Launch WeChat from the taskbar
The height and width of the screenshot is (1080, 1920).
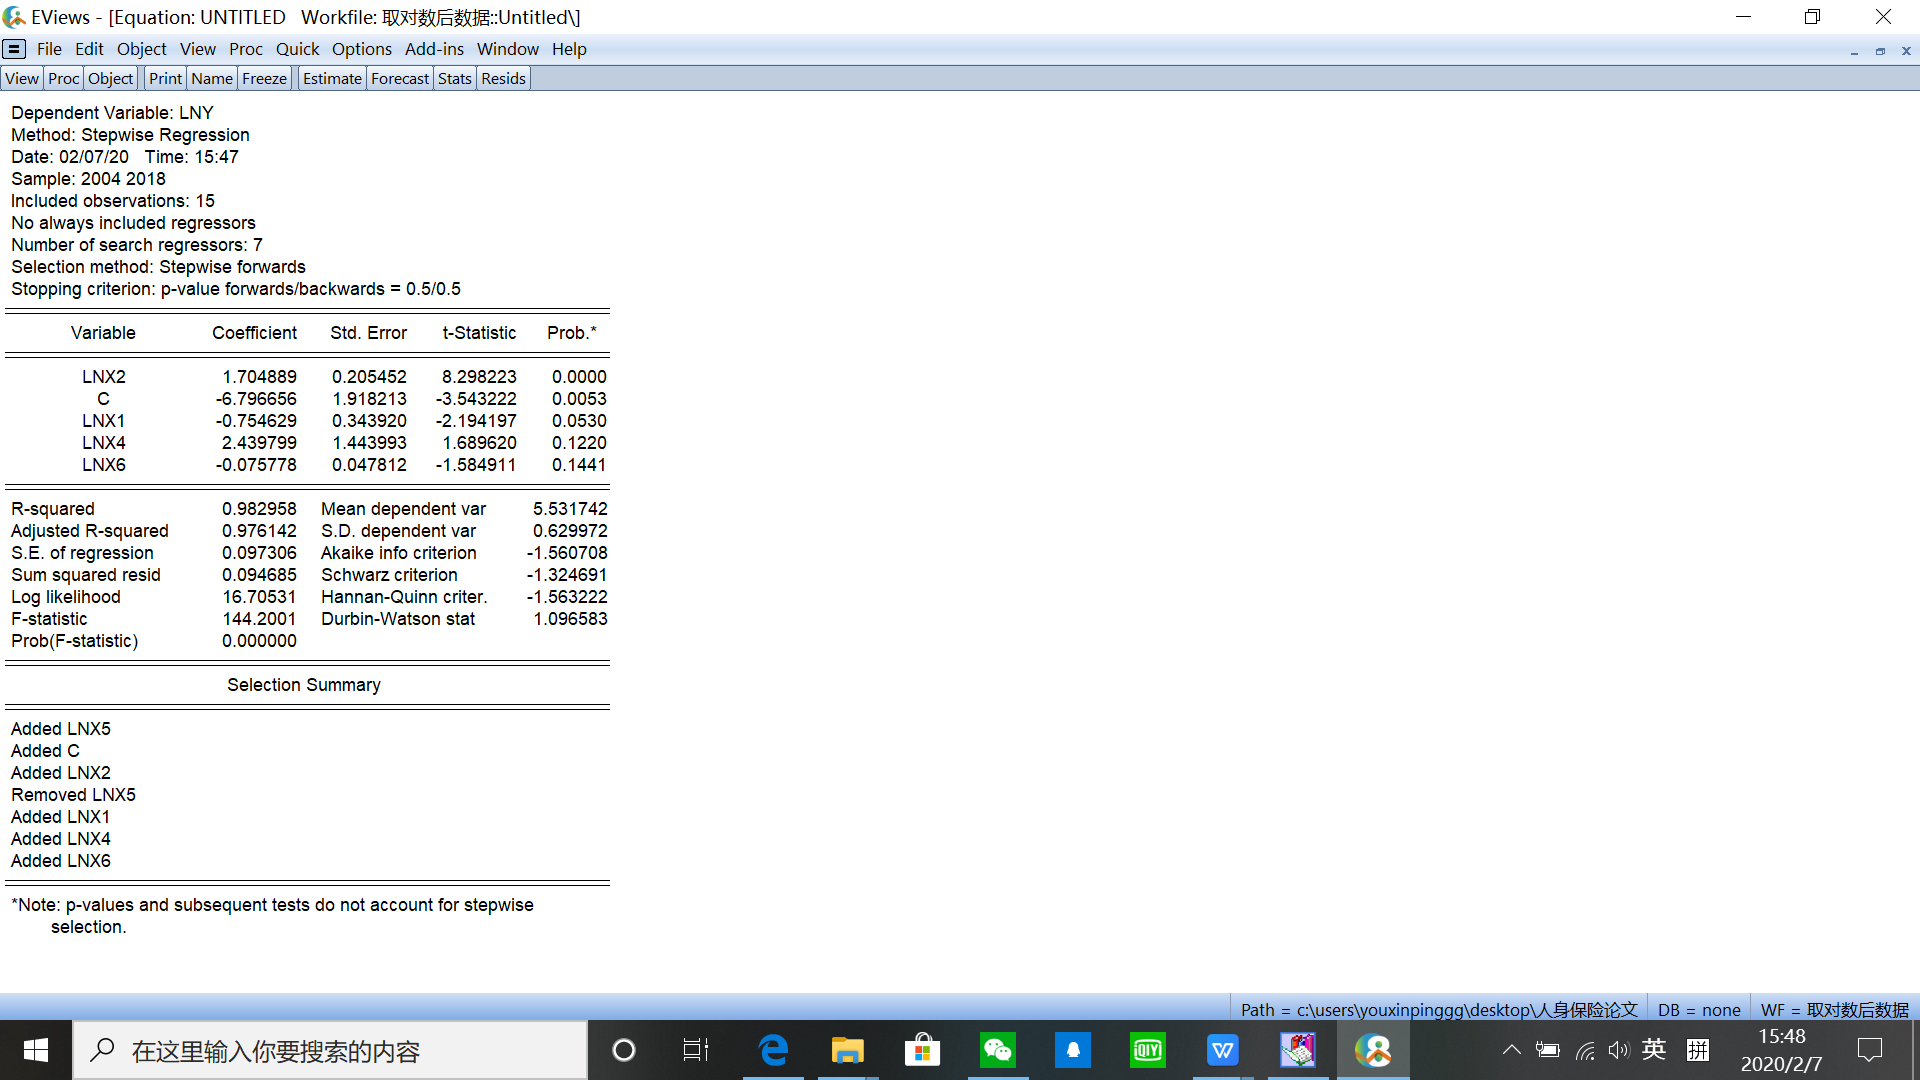point(997,1050)
